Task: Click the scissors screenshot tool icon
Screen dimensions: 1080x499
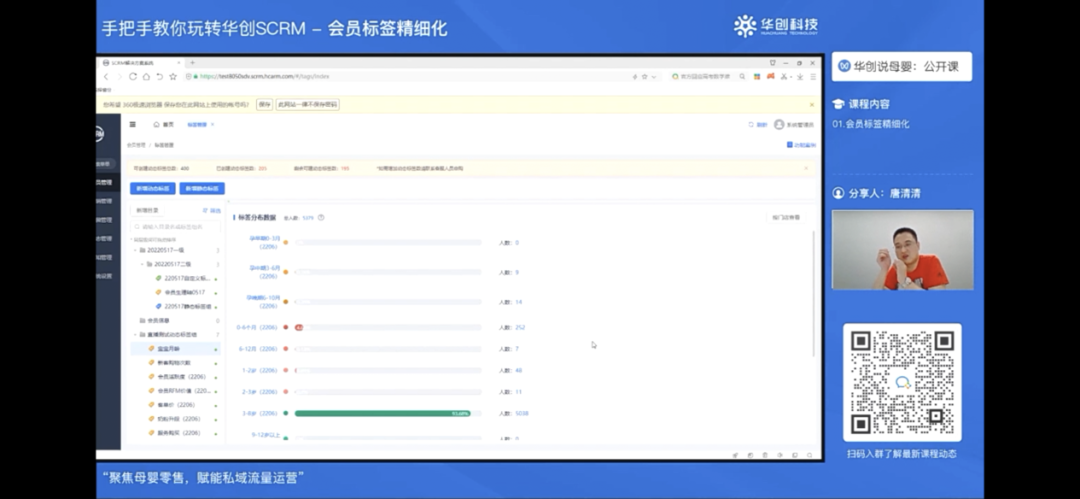Action: tap(785, 77)
